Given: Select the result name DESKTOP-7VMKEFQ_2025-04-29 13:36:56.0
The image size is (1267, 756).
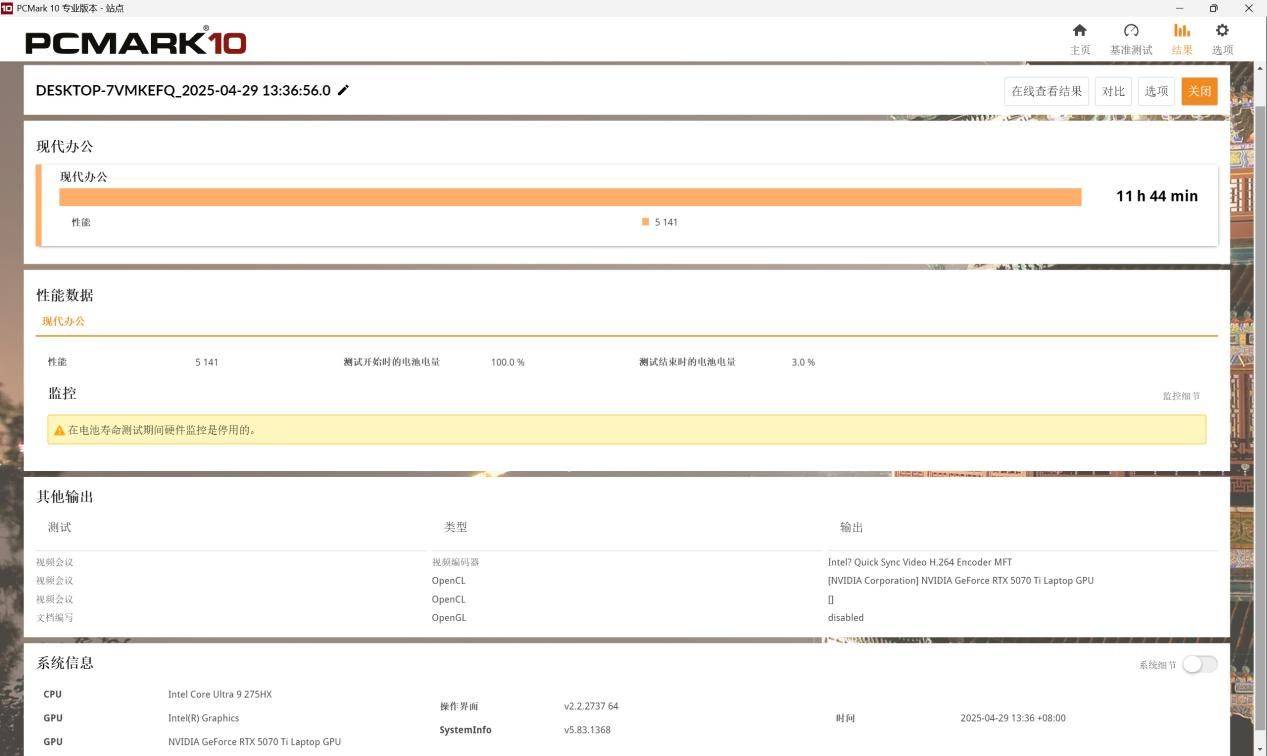Looking at the screenshot, I should (183, 90).
